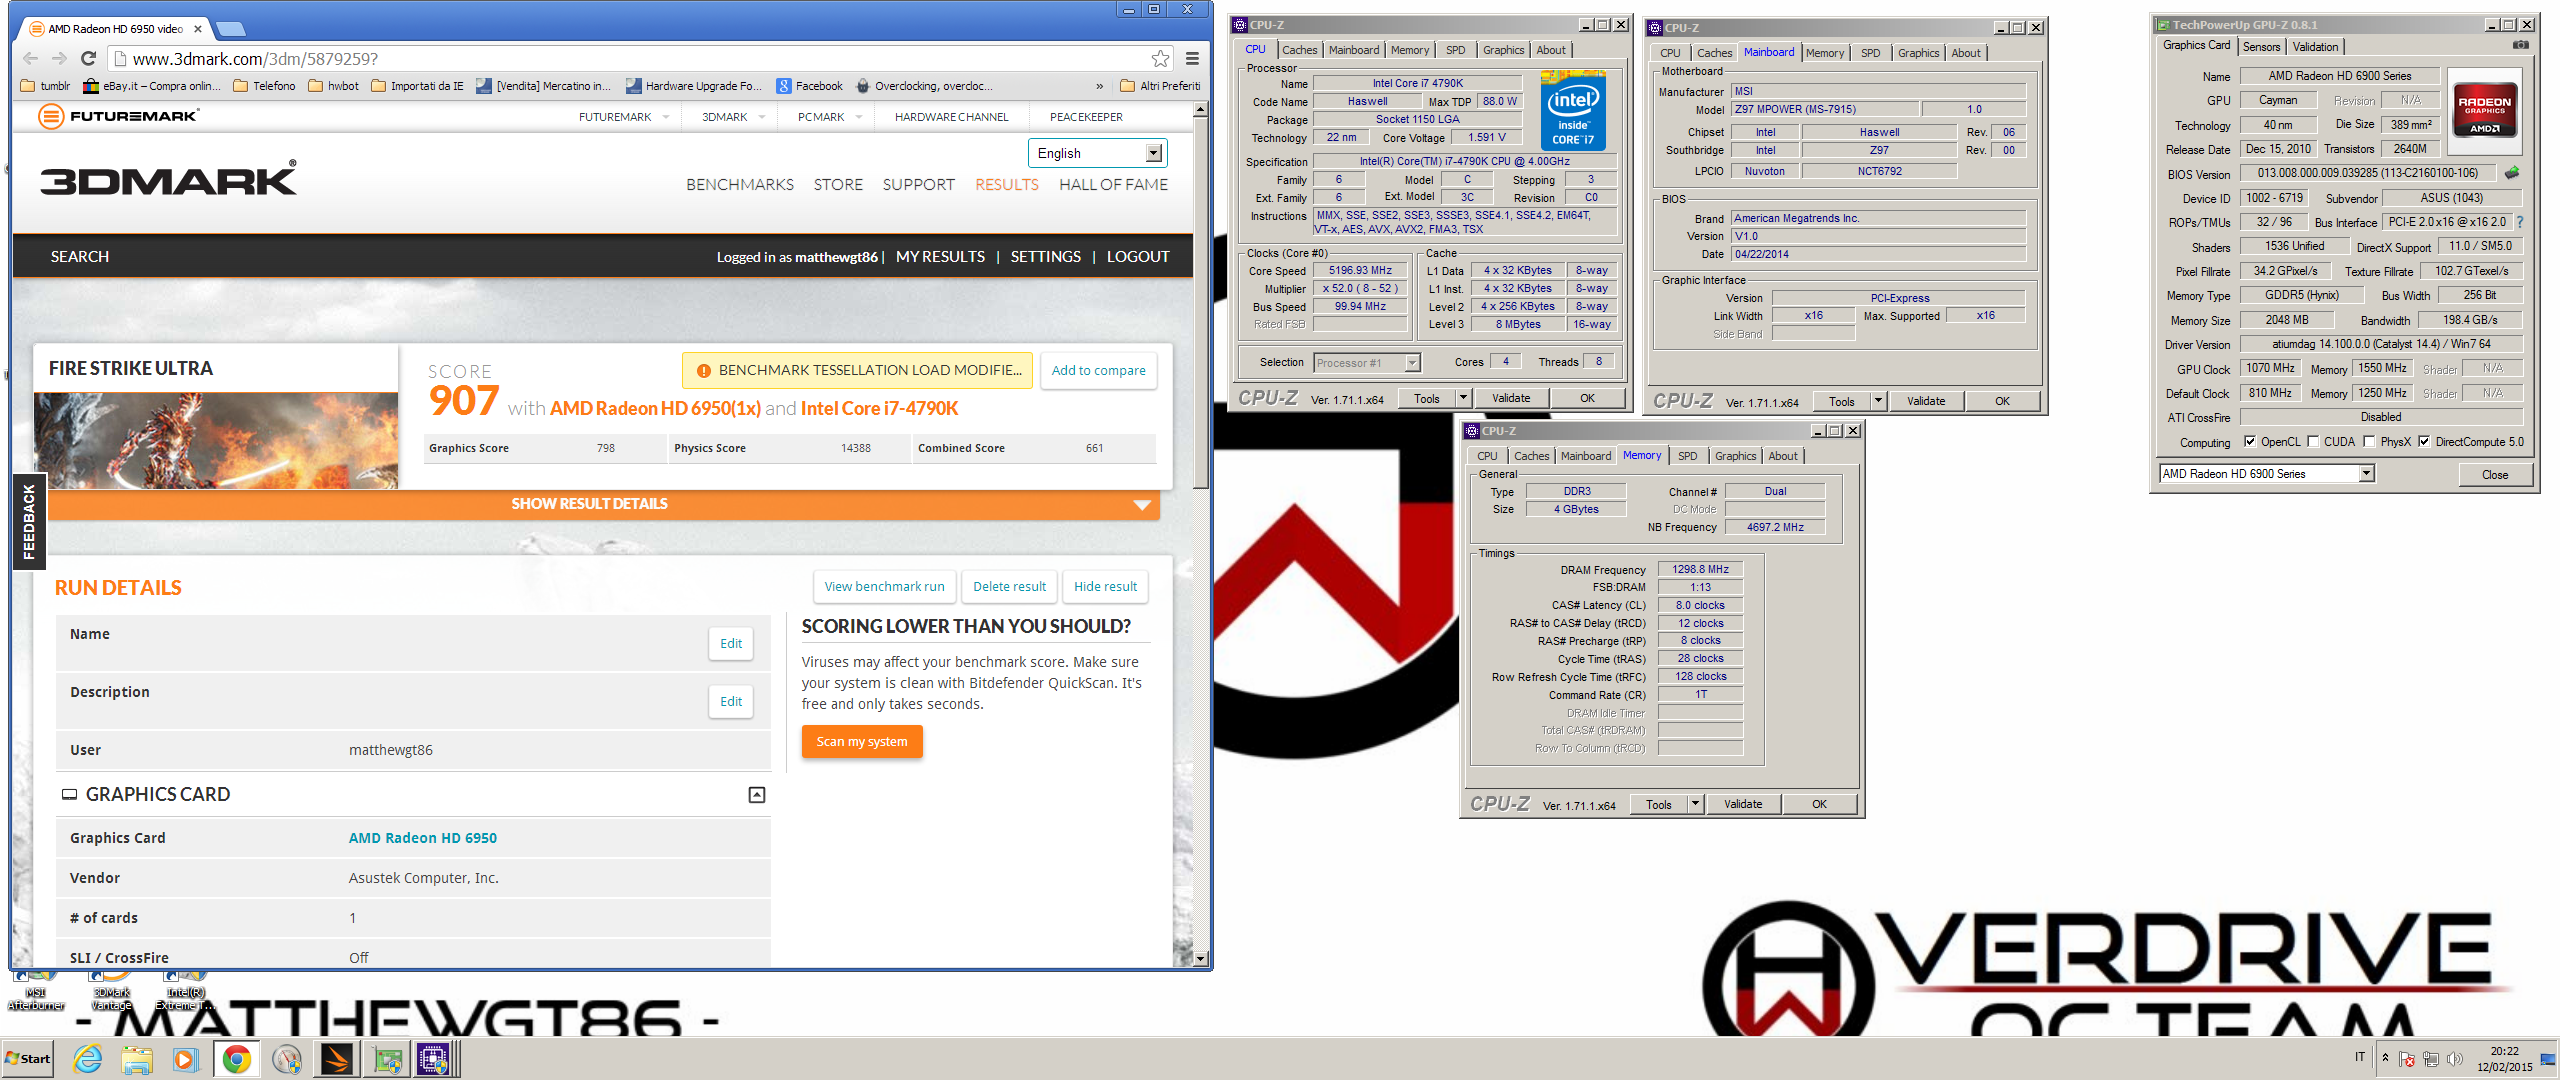2560x1080 pixels.
Task: Click View benchmark run button
Action: tap(884, 587)
